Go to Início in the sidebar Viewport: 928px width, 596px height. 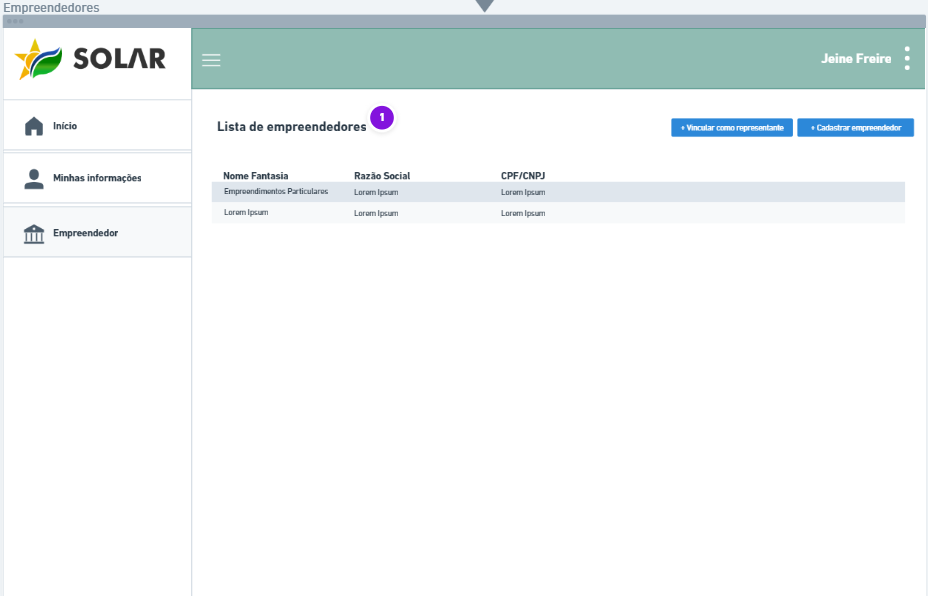pyautogui.click(x=97, y=125)
